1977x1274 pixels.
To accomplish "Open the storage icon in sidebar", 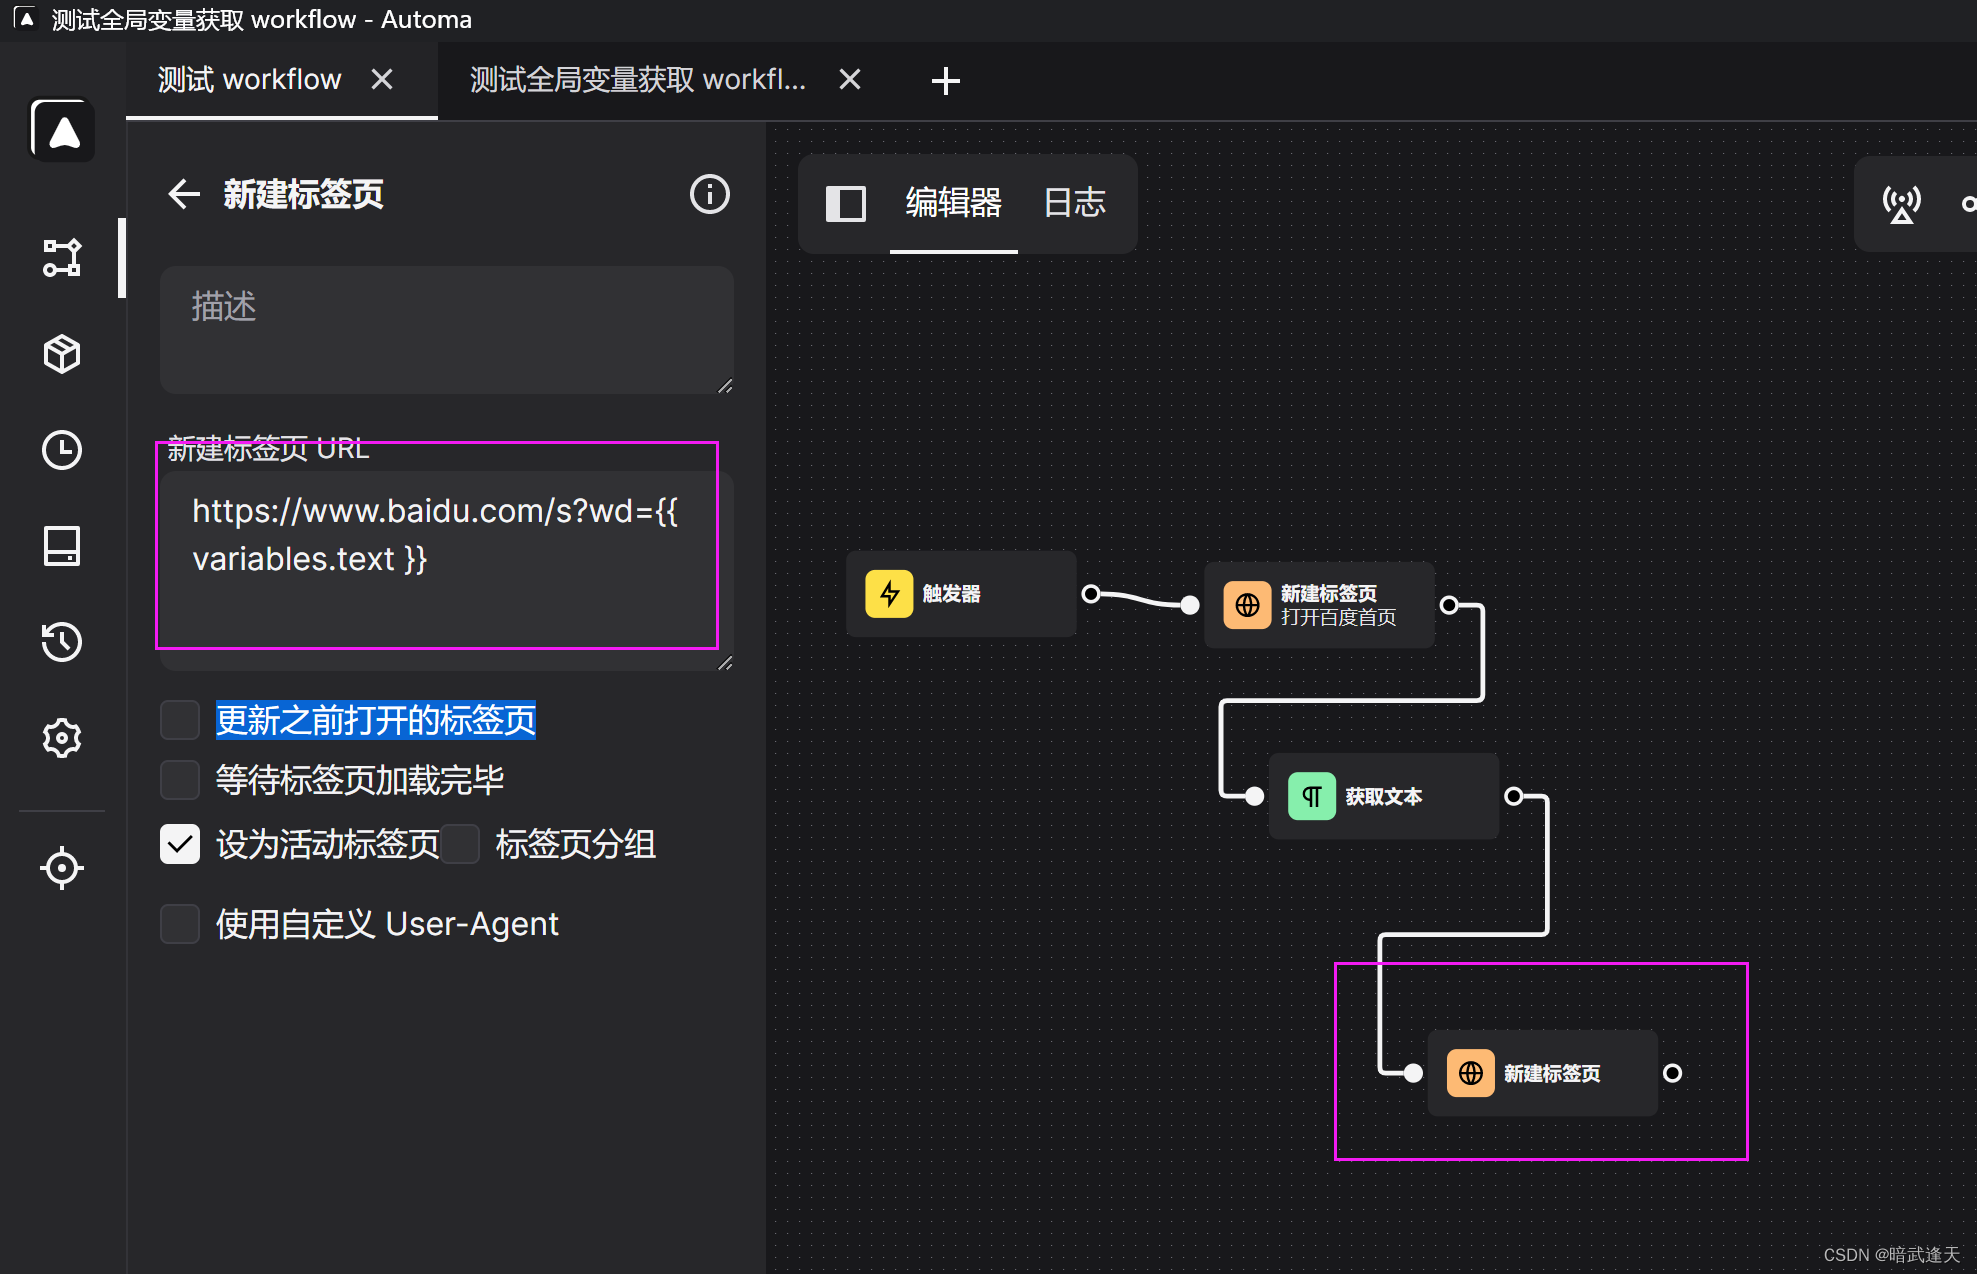I will point(62,546).
